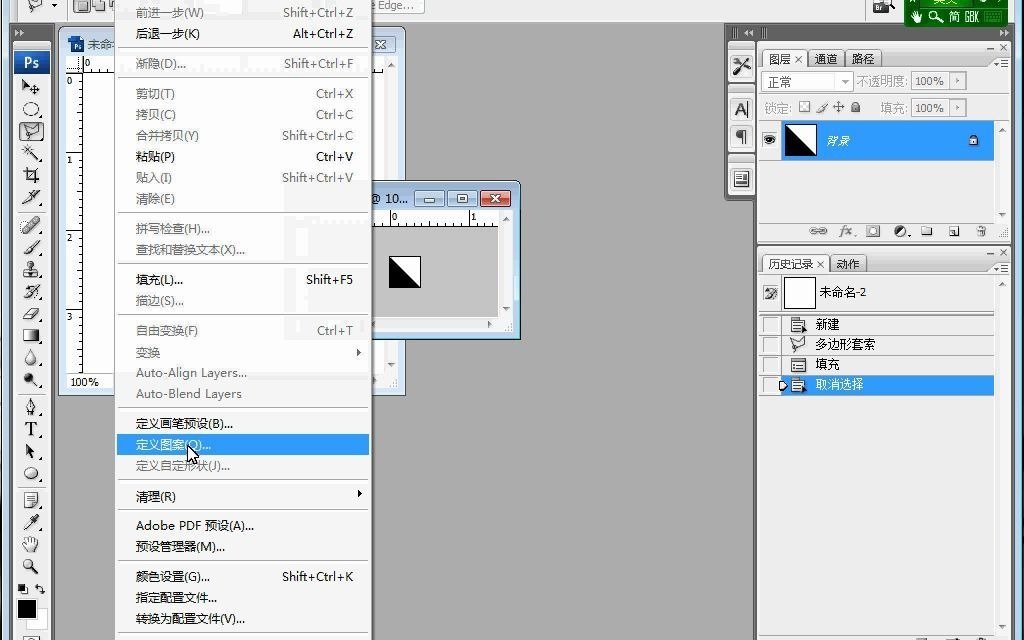Choose 预设管理器(M)... menu item
The width and height of the screenshot is (1024, 640).
point(243,547)
